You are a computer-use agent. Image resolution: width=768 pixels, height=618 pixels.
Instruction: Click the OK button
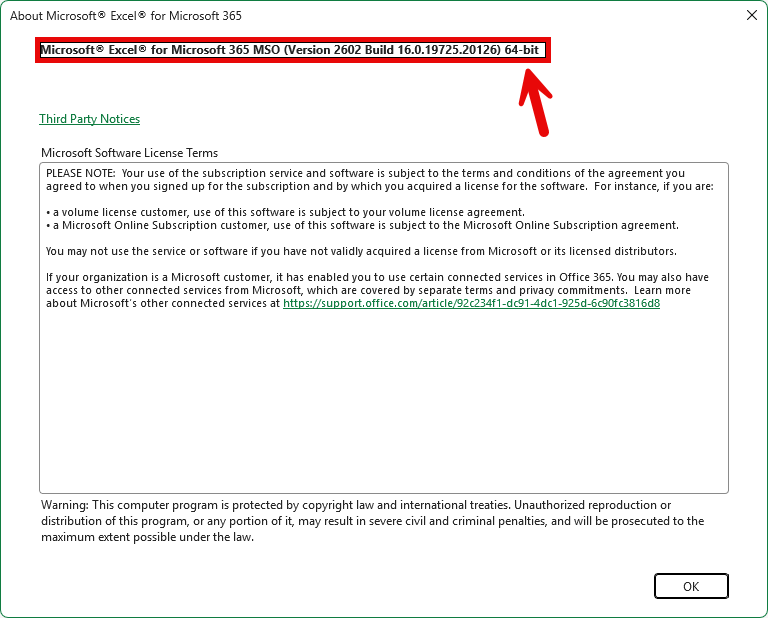(x=691, y=586)
